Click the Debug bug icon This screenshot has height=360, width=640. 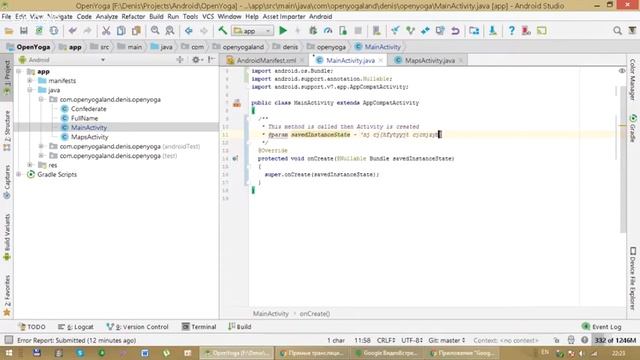[x=313, y=31]
